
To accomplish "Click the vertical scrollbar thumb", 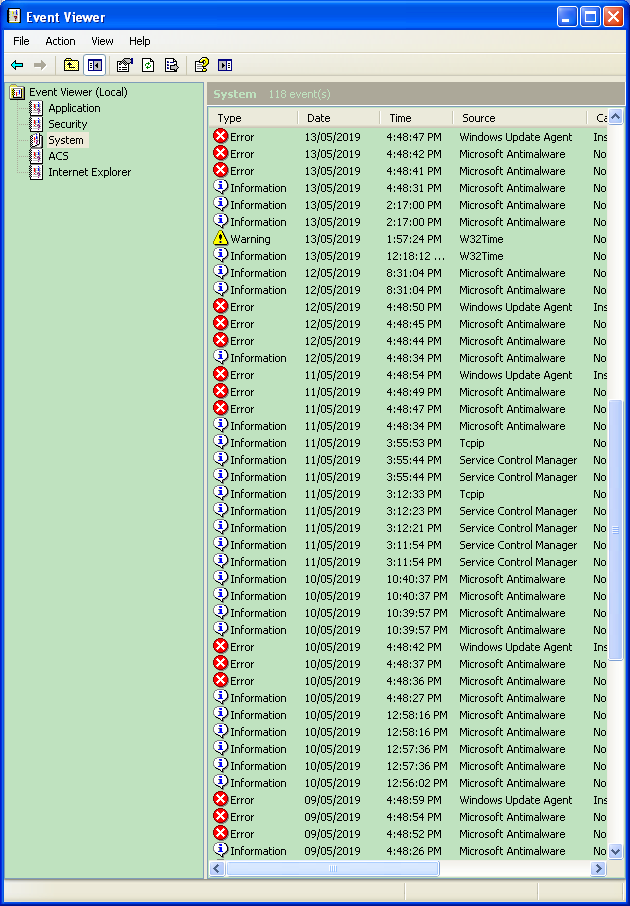I will point(616,529).
